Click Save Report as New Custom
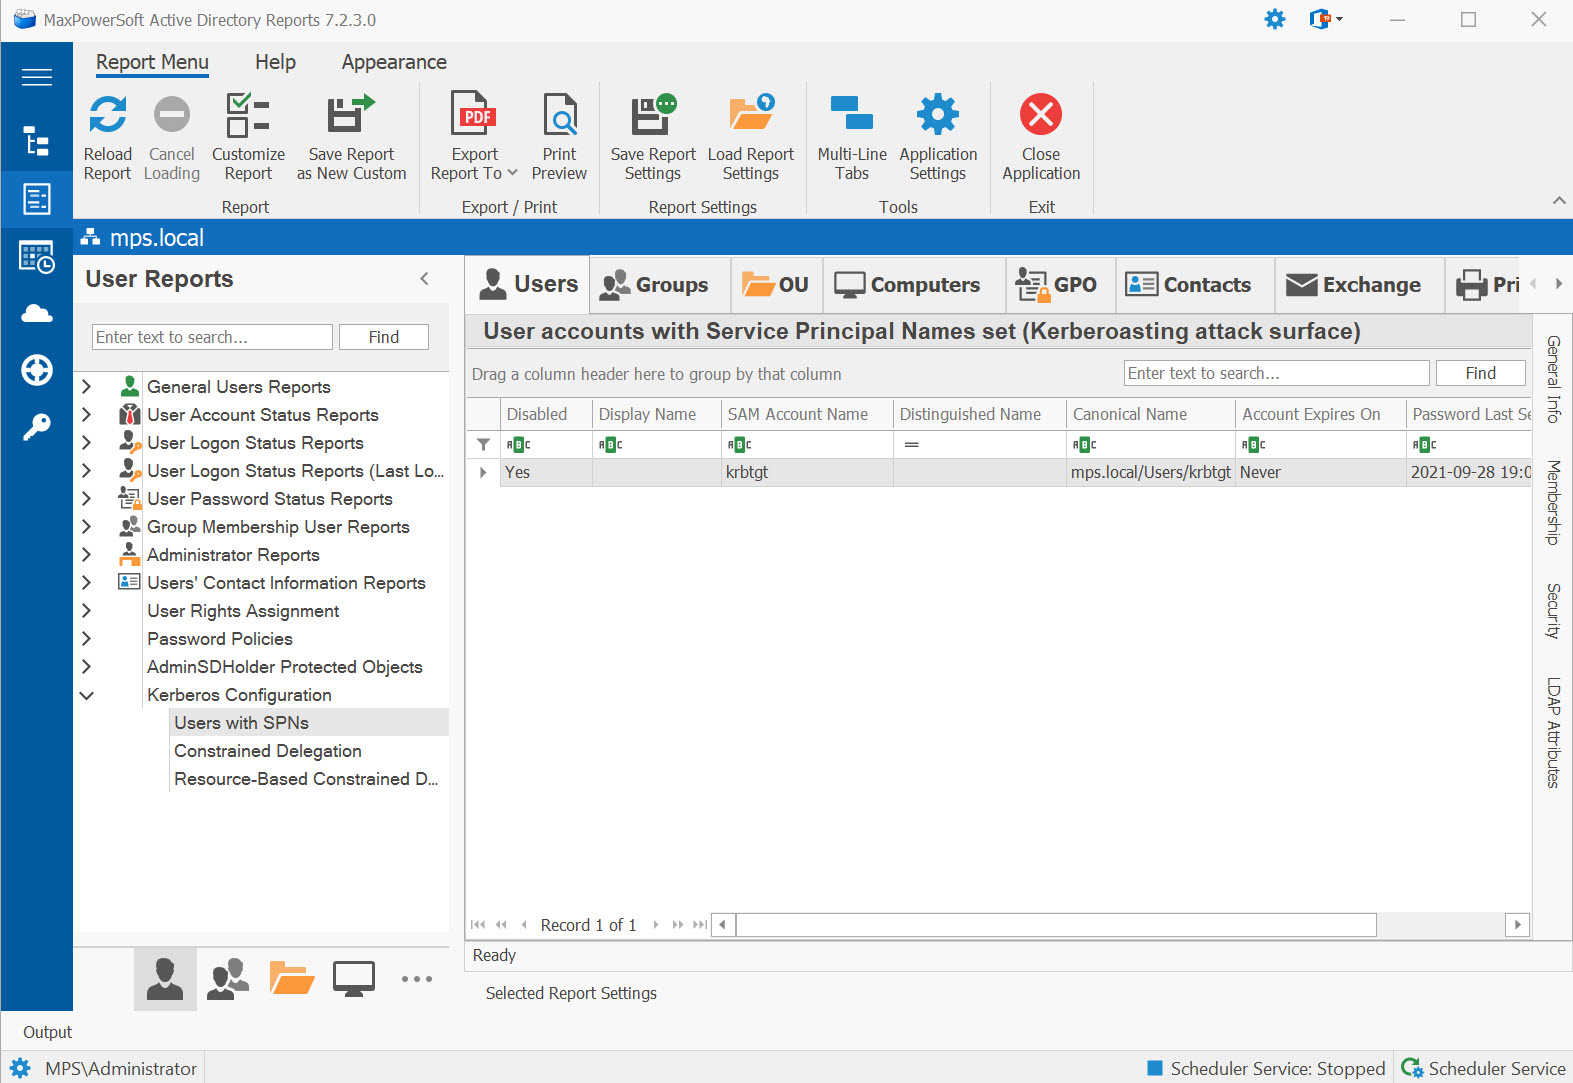Viewport: 1573px width, 1083px height. (x=351, y=138)
